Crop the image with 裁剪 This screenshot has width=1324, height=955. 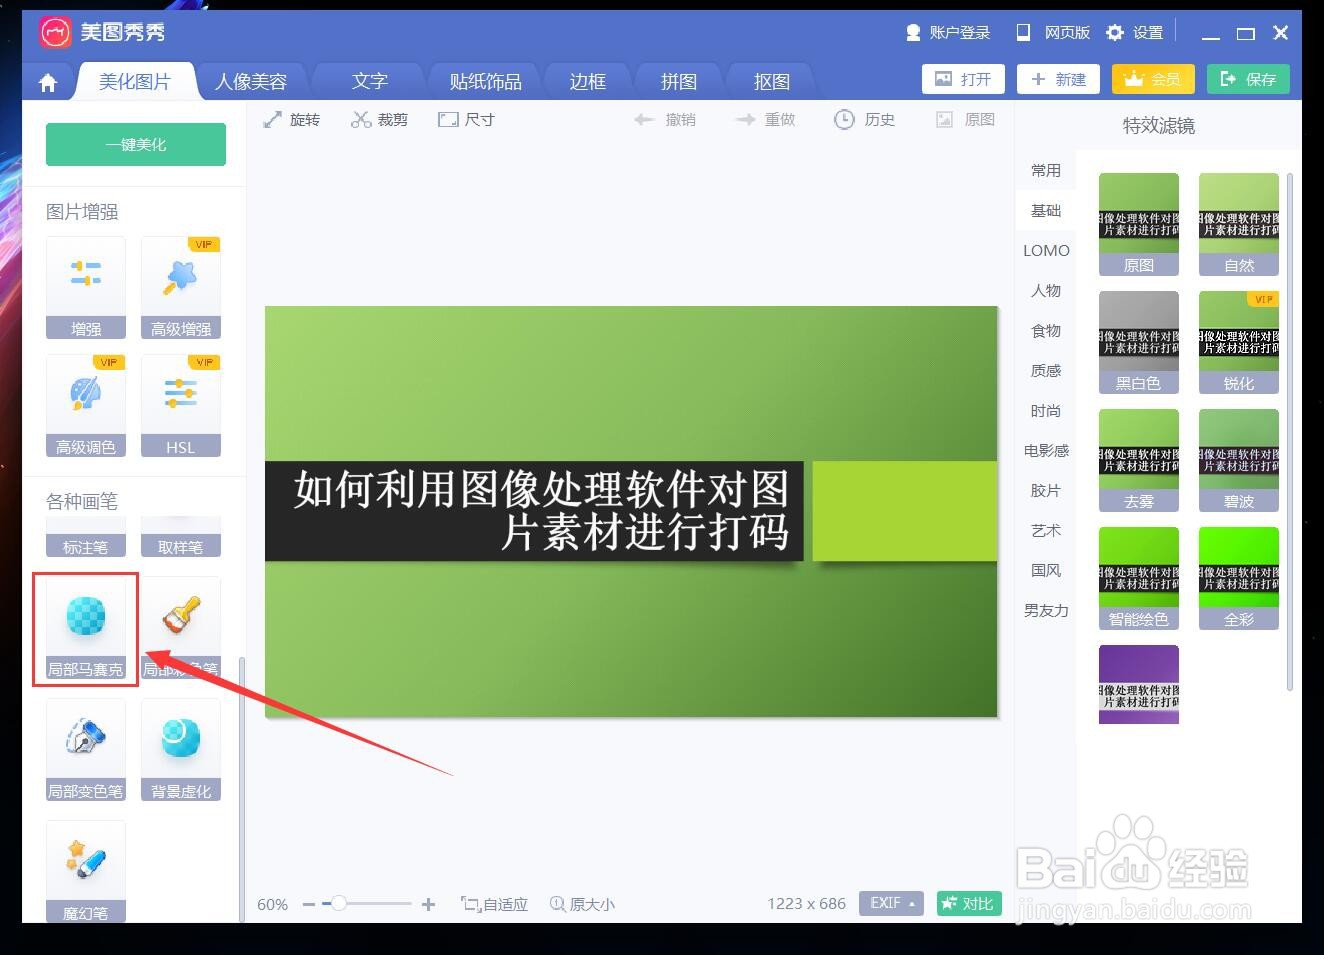pos(379,120)
